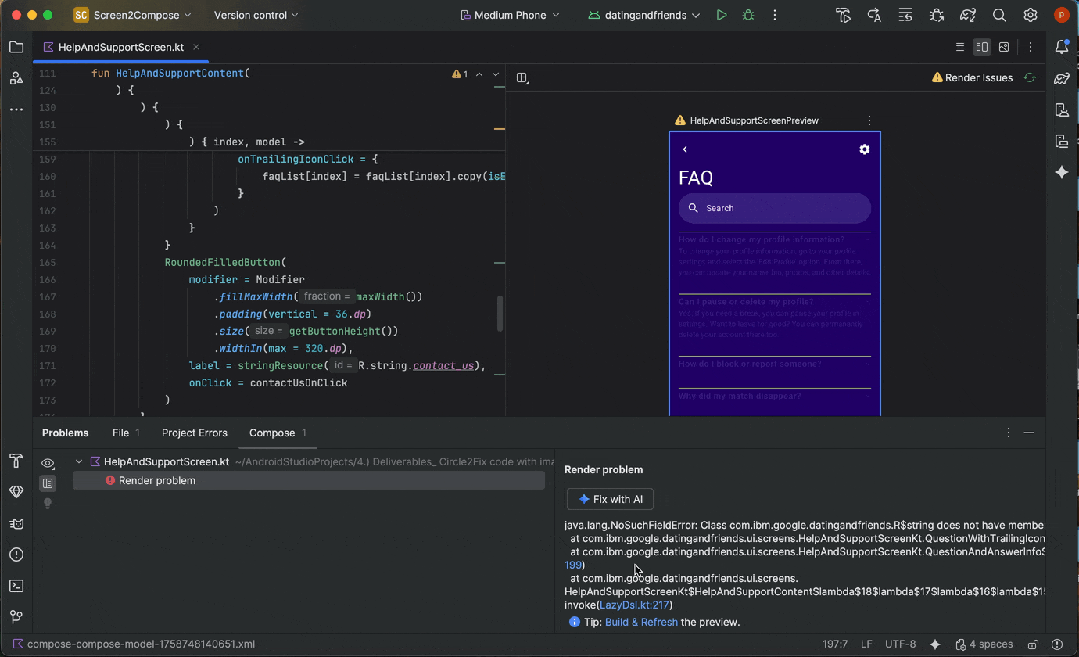Expand the Version control dropdown
Viewport: 1079px width, 657px height.
click(x=256, y=15)
